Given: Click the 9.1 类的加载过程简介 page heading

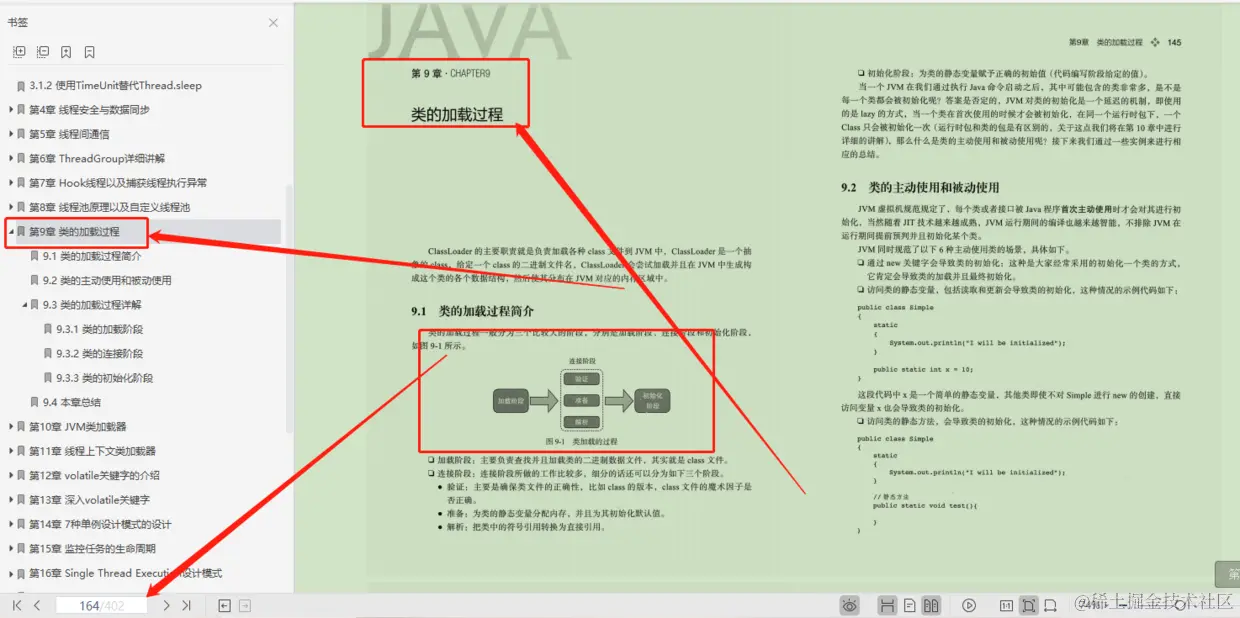Looking at the screenshot, I should [472, 311].
